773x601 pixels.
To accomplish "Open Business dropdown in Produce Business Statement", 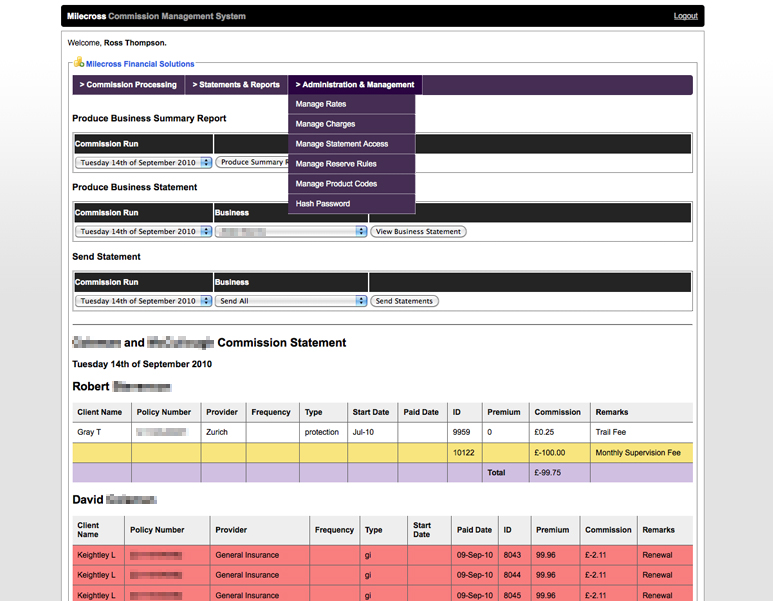I will 291,231.
